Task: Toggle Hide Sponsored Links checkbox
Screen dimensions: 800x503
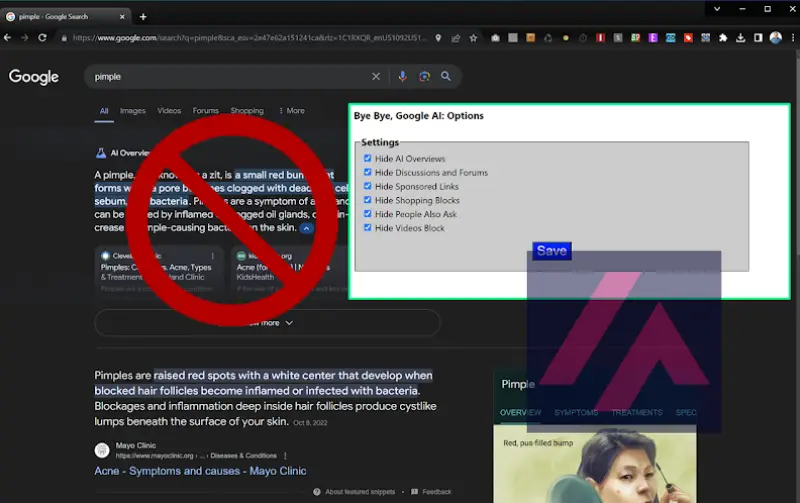Action: [x=367, y=186]
